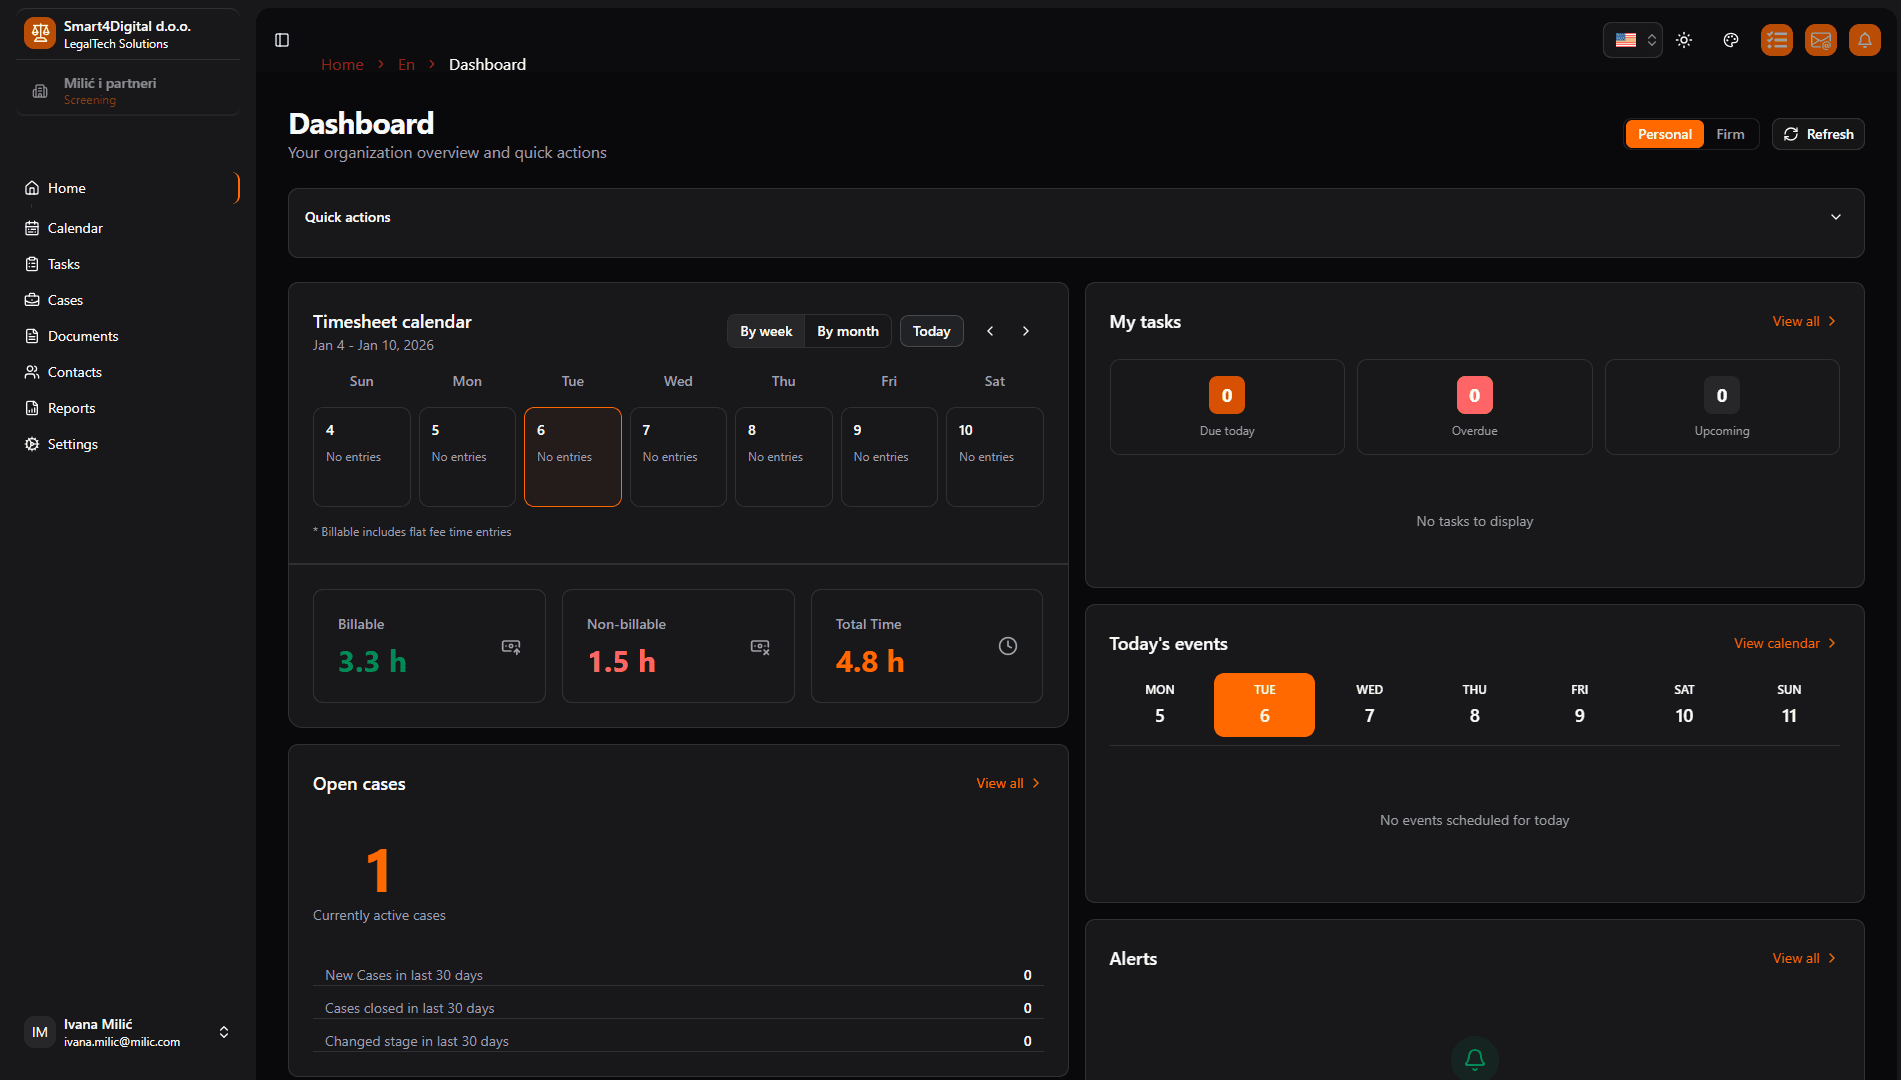1901x1080 pixels.
Task: Toggle light mode with the sun icon
Action: (1683, 40)
